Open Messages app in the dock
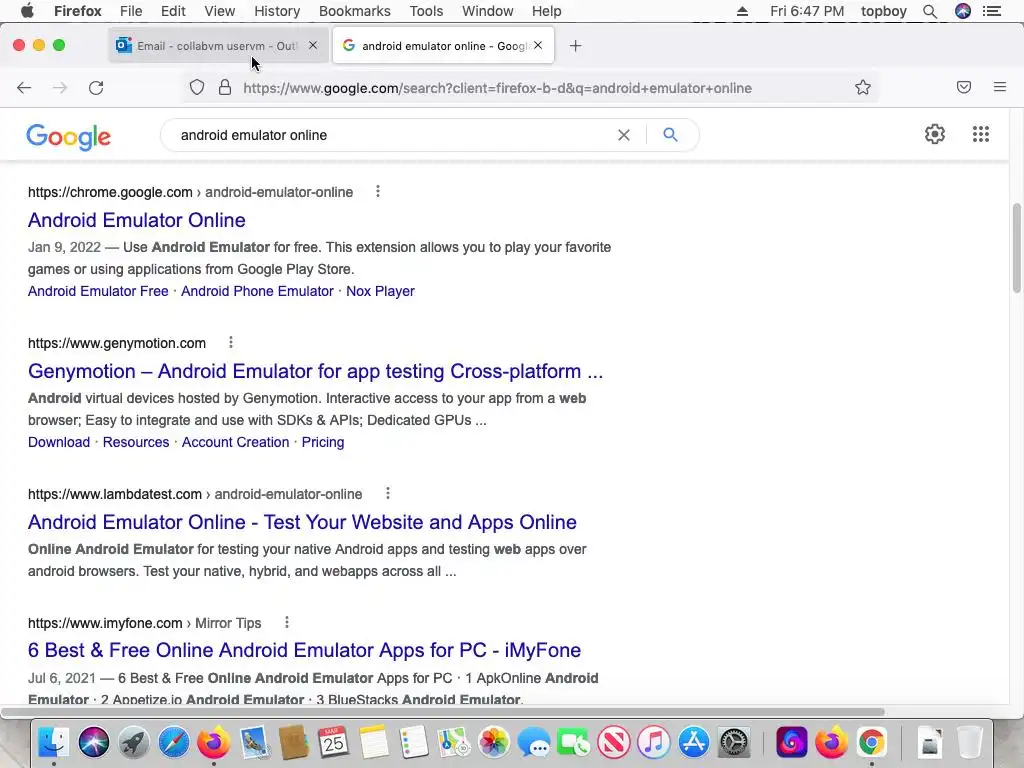The height and width of the screenshot is (768, 1024). [534, 743]
